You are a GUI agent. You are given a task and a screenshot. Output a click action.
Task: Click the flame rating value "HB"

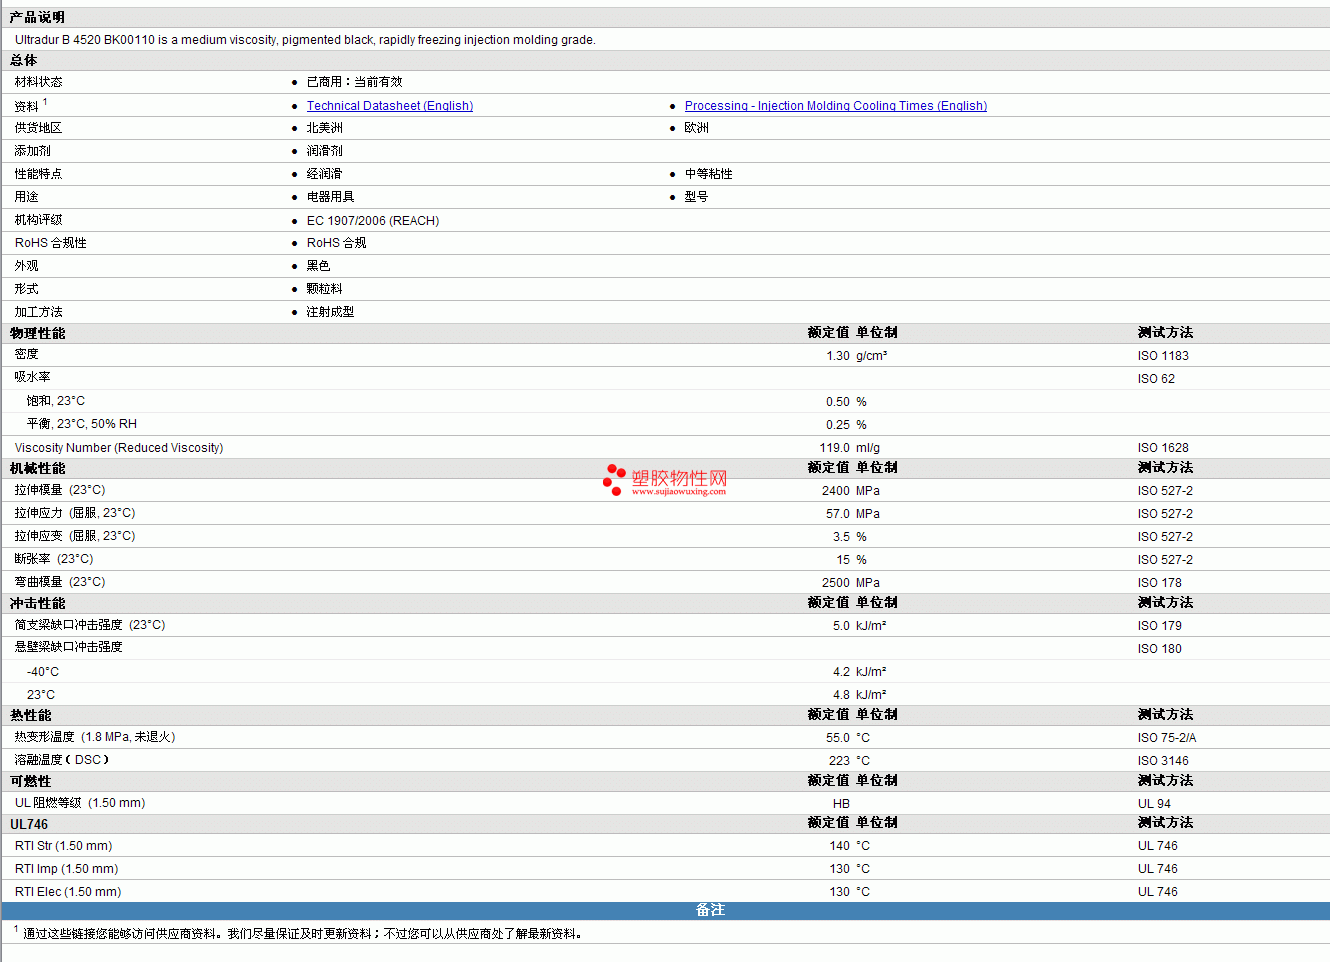[841, 804]
